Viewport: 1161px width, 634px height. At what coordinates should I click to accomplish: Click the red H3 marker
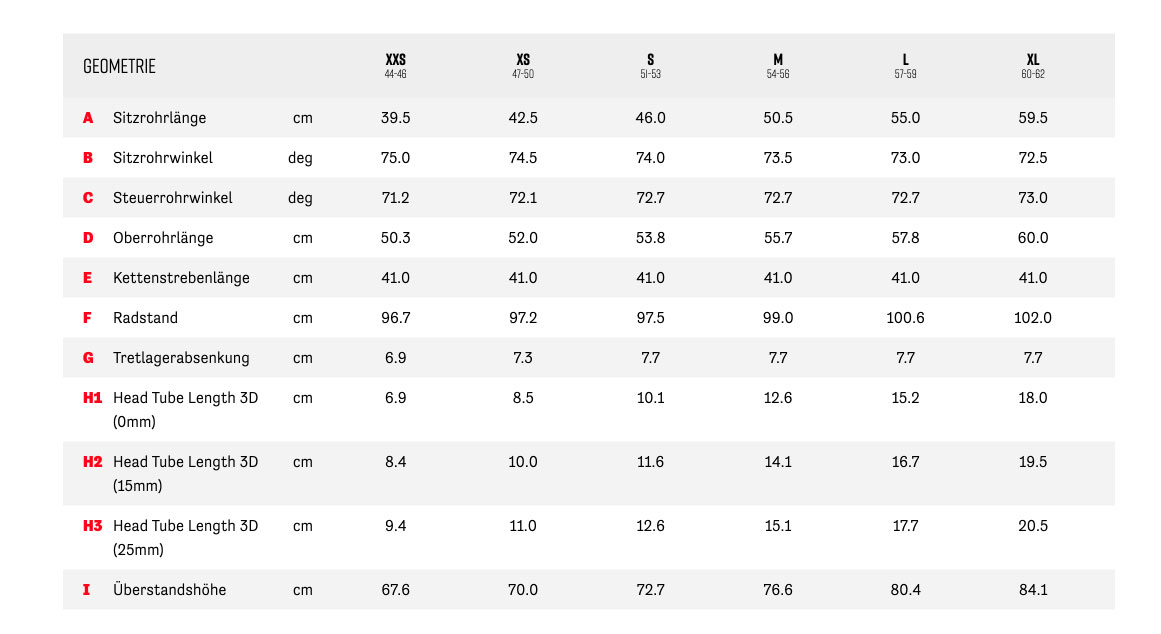click(x=93, y=526)
